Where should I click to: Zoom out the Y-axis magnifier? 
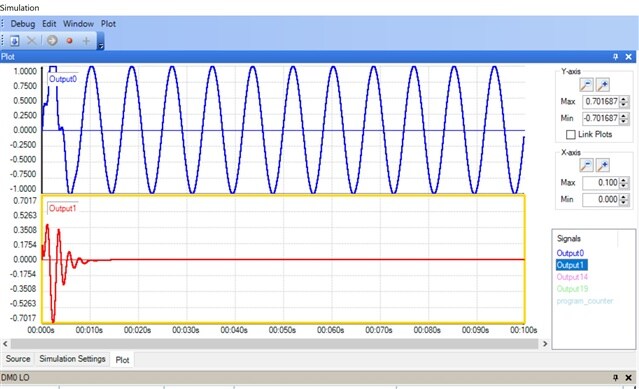[586, 85]
